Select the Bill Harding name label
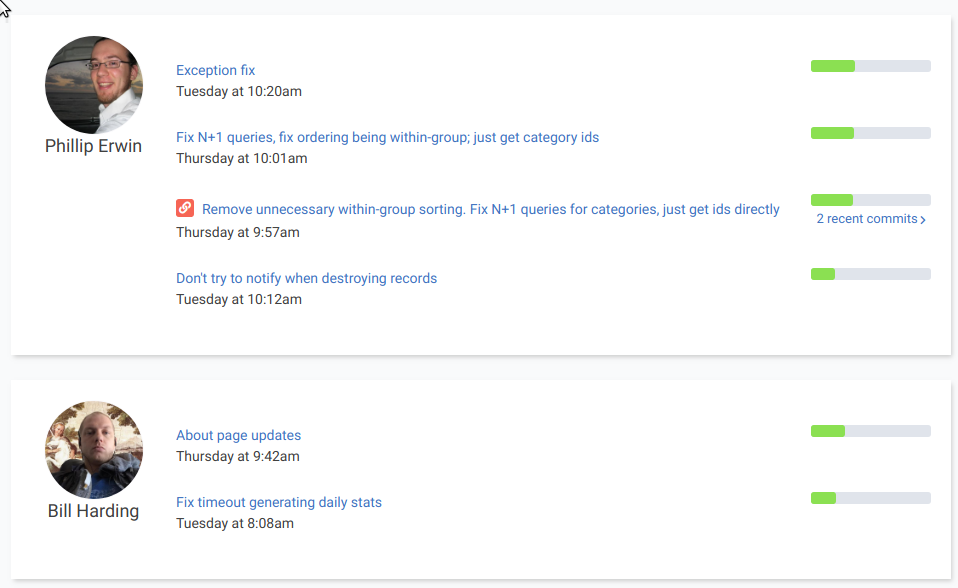Viewport: 958px width, 588px height. [x=94, y=511]
